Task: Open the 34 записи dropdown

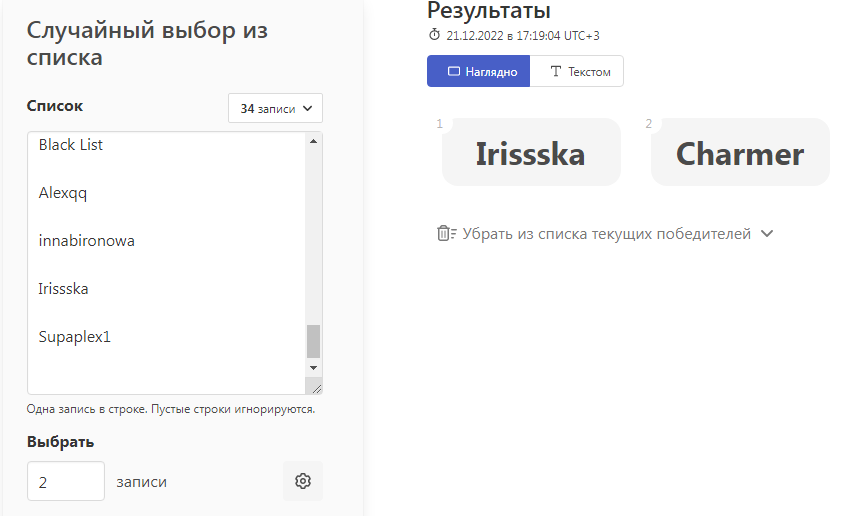Action: coord(275,108)
